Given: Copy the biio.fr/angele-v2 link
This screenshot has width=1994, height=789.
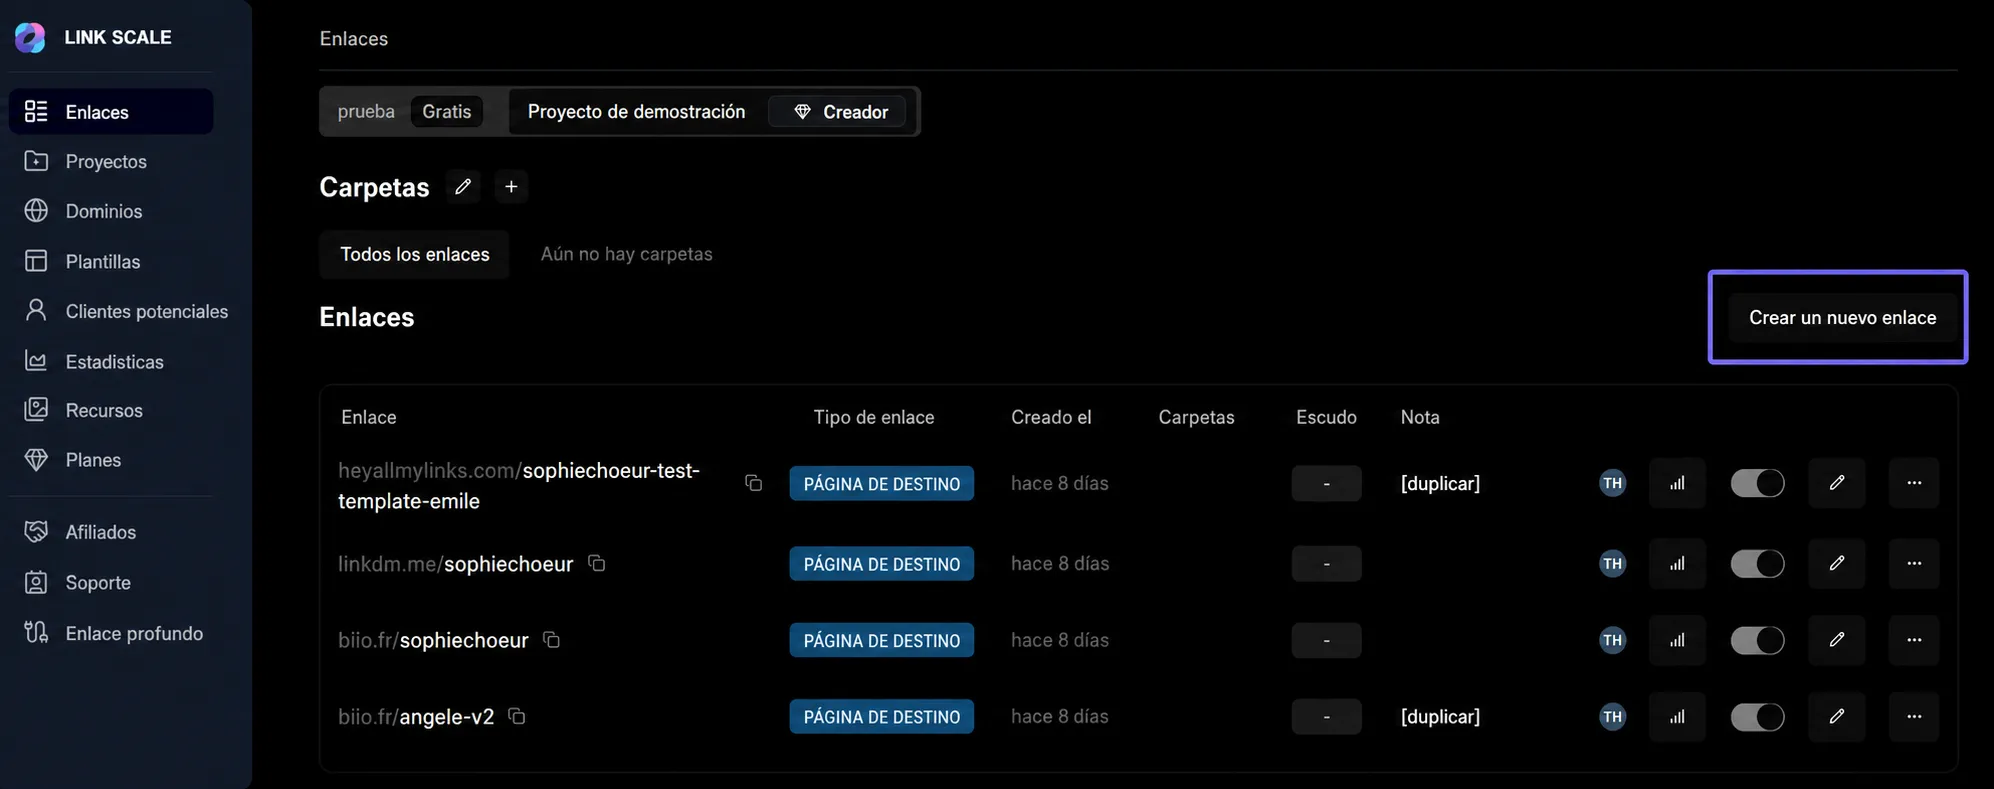Looking at the screenshot, I should [x=517, y=716].
